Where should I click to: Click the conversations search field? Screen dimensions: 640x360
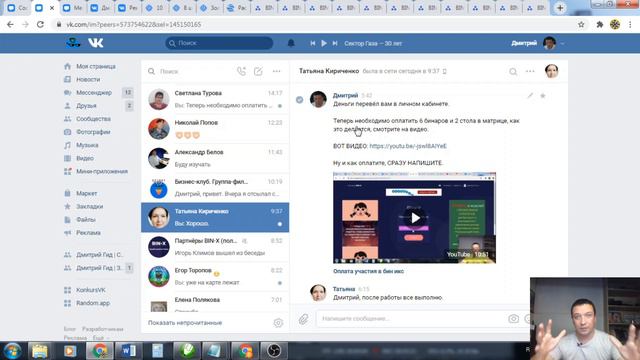pyautogui.click(x=190, y=71)
